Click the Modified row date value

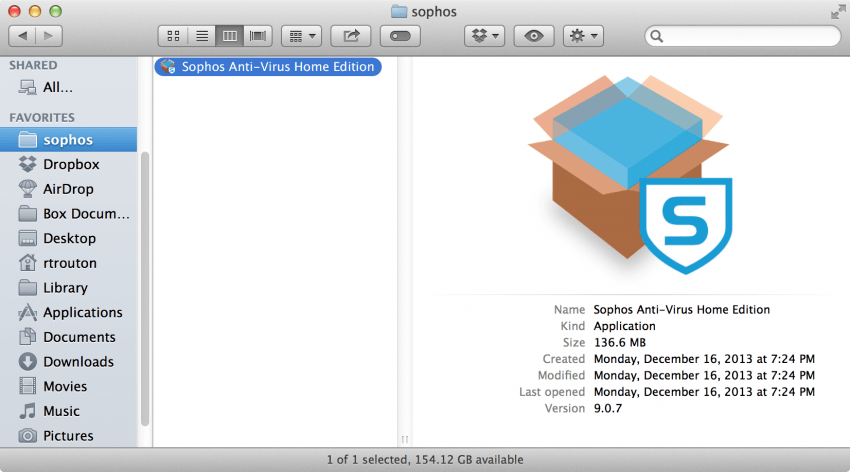tap(704, 375)
